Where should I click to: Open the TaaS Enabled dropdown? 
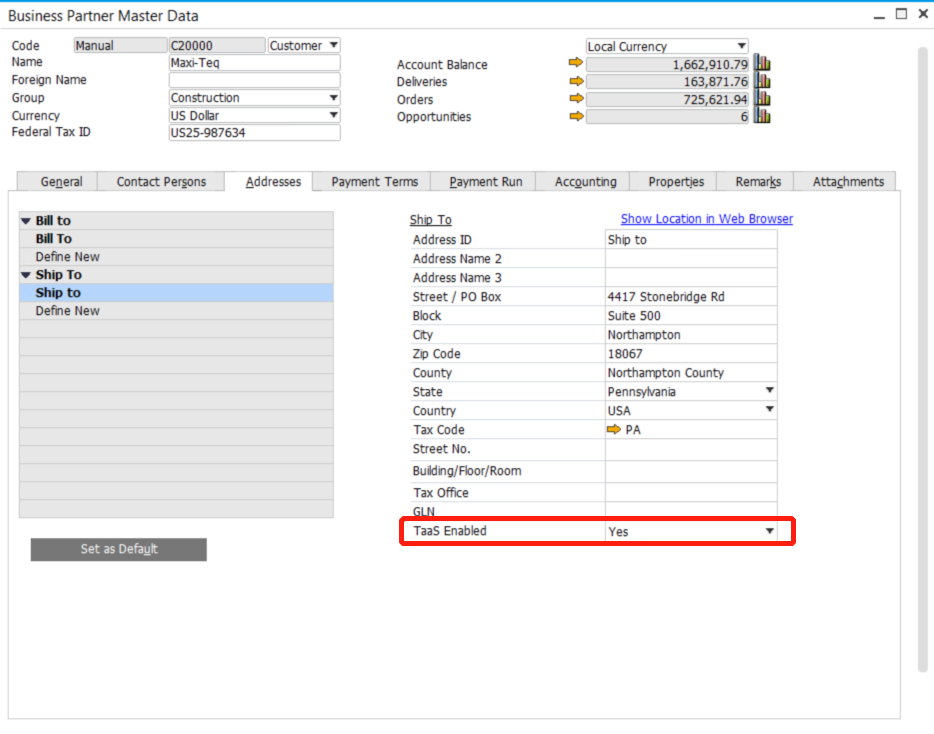pos(768,531)
